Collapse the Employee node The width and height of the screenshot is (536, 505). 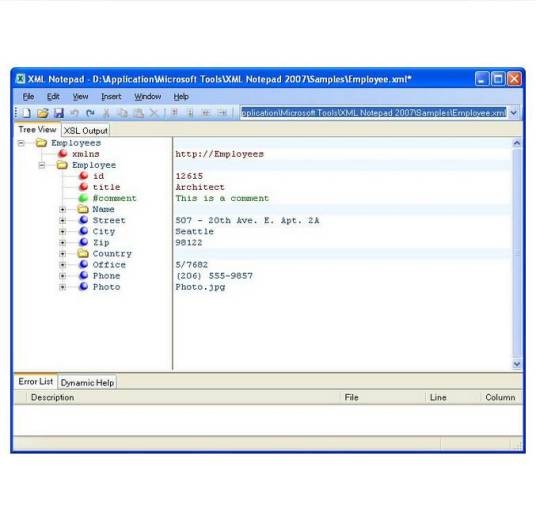42,165
